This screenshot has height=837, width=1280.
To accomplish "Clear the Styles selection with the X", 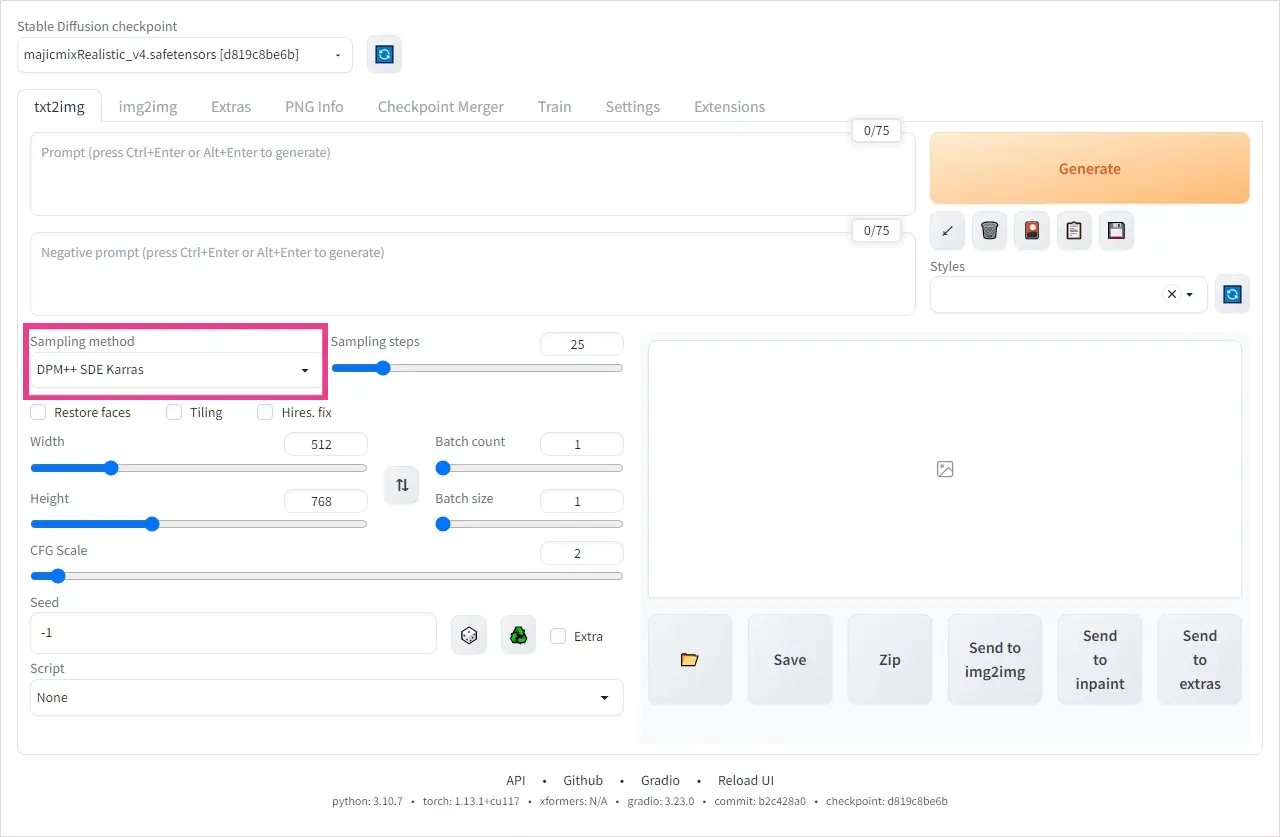I will [1171, 294].
